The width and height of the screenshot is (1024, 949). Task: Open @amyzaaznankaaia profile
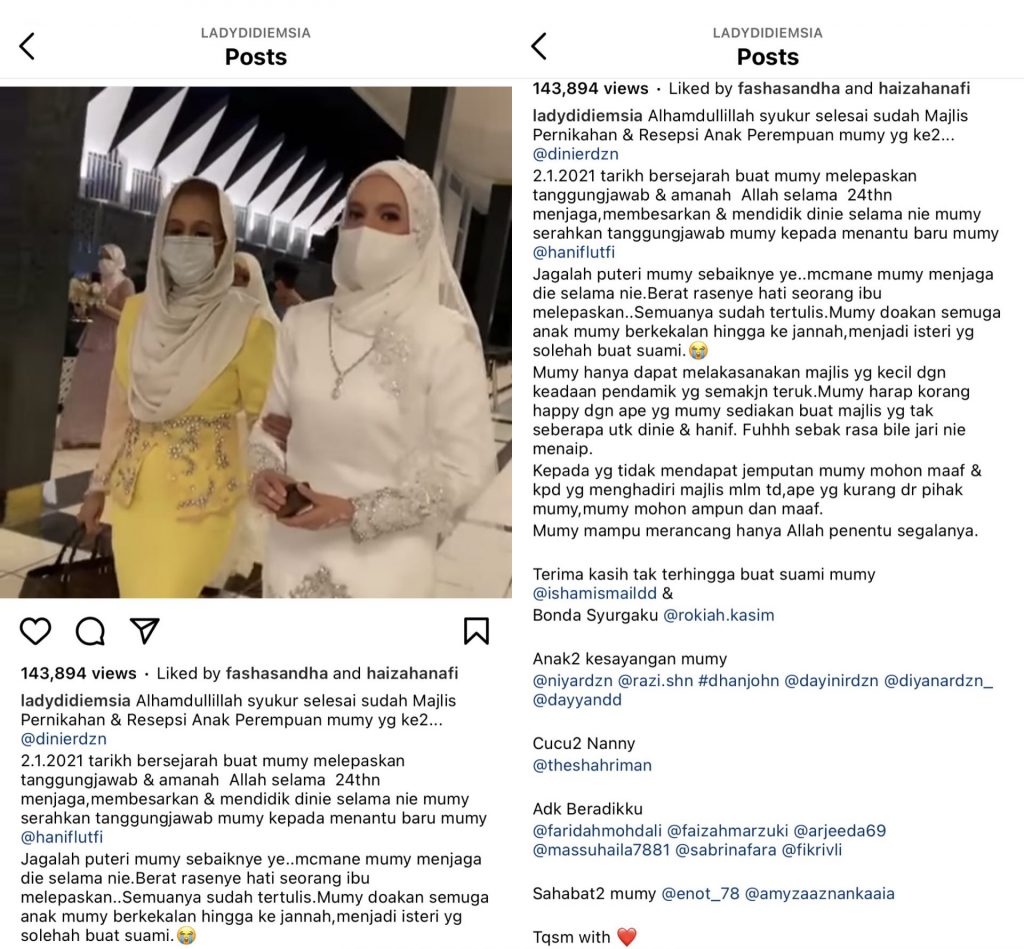click(x=820, y=893)
